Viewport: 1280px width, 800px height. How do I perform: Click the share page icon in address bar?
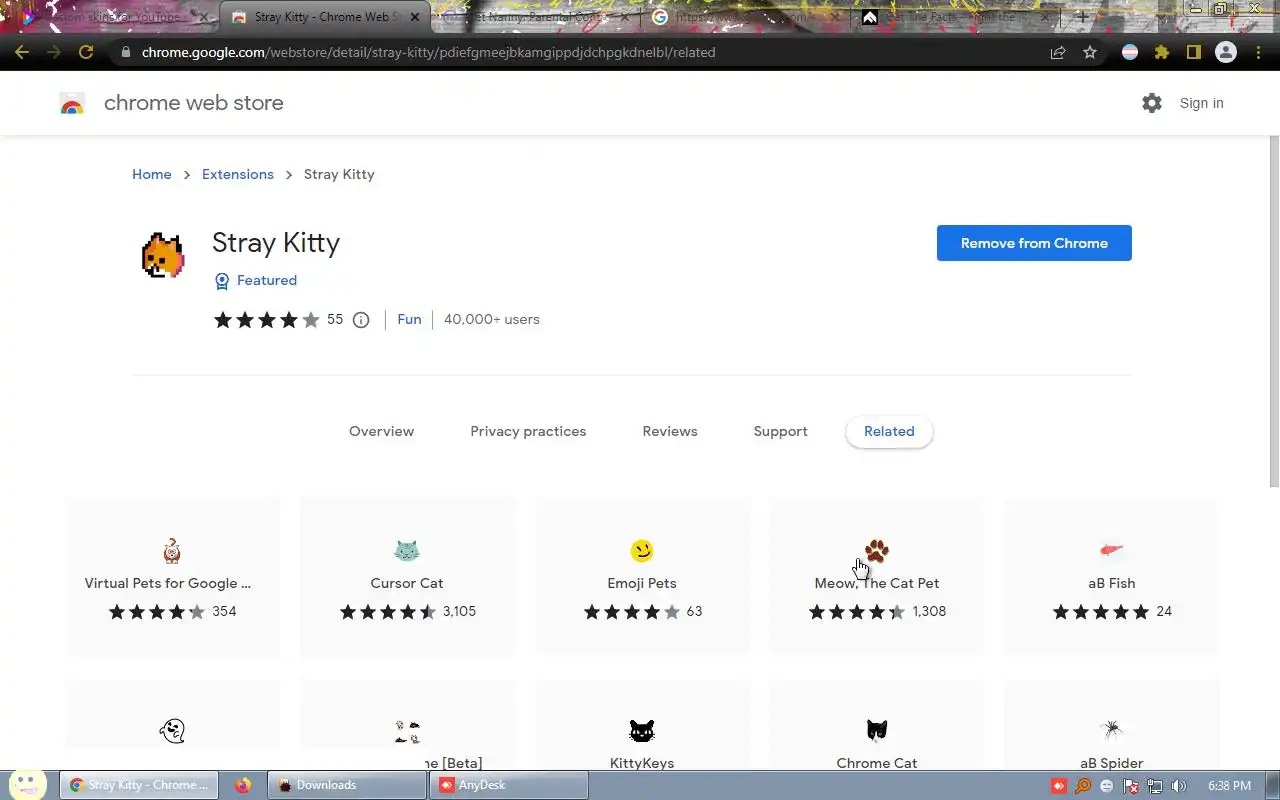coord(1058,52)
